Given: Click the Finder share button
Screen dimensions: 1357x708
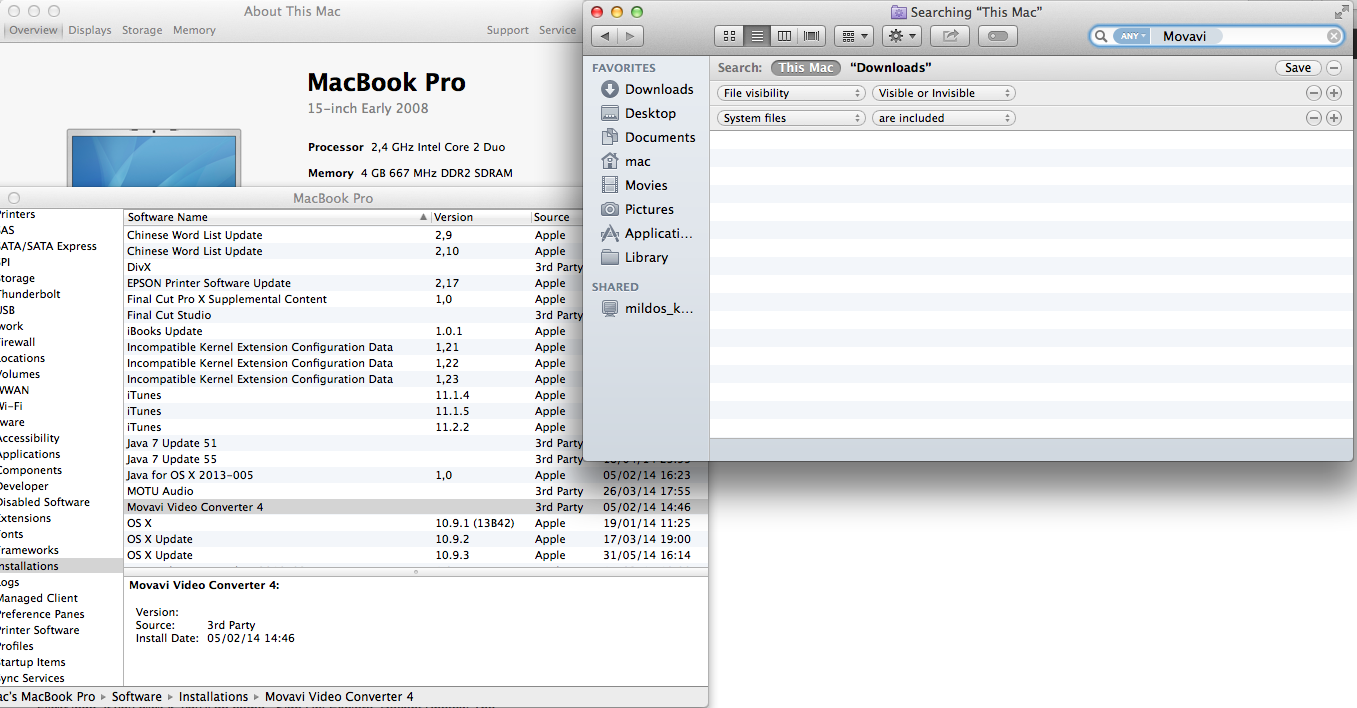Looking at the screenshot, I should [949, 36].
